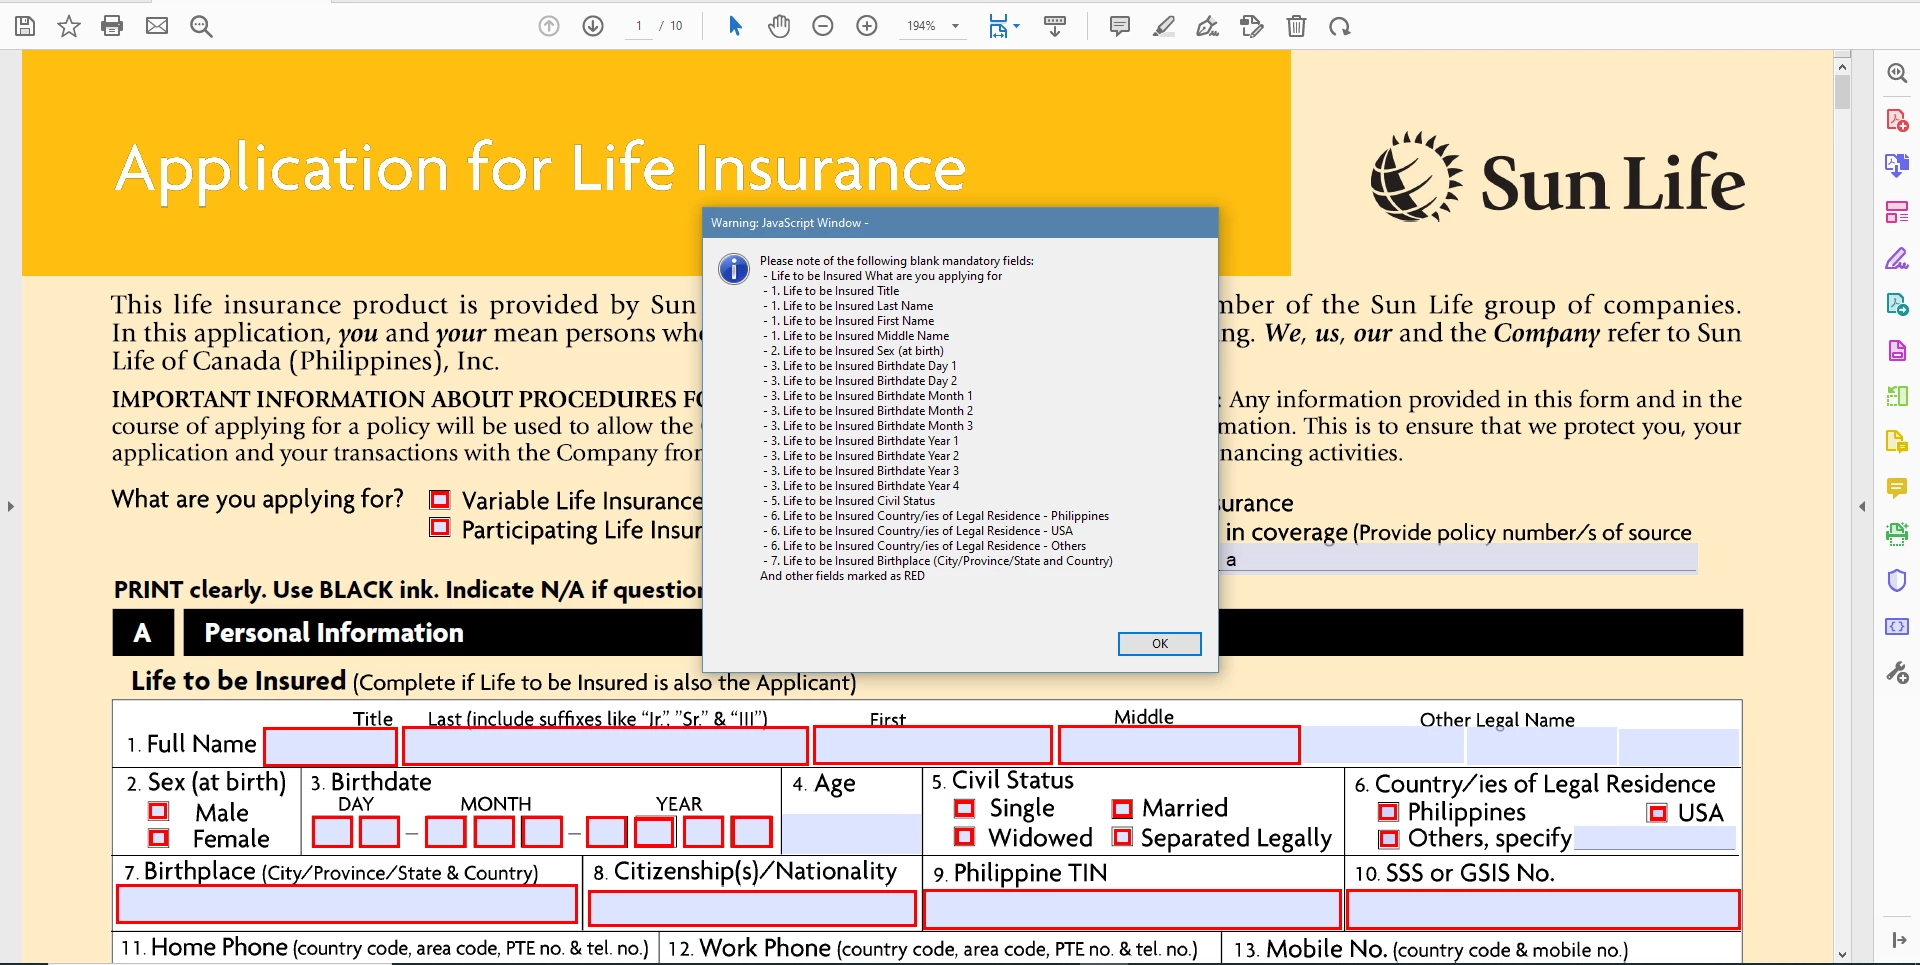Select the Highlight pen tool
The height and width of the screenshot is (965, 1920).
(1163, 26)
